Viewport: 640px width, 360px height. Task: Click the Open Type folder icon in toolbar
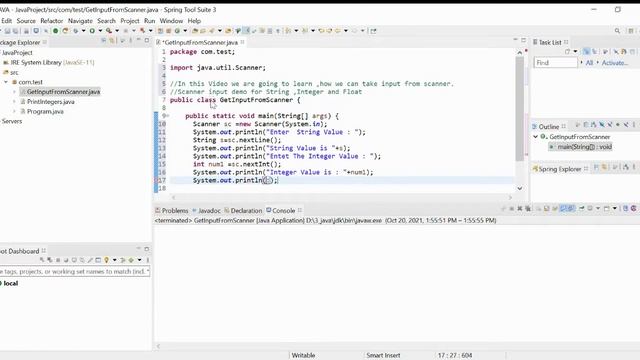(x=195, y=31)
